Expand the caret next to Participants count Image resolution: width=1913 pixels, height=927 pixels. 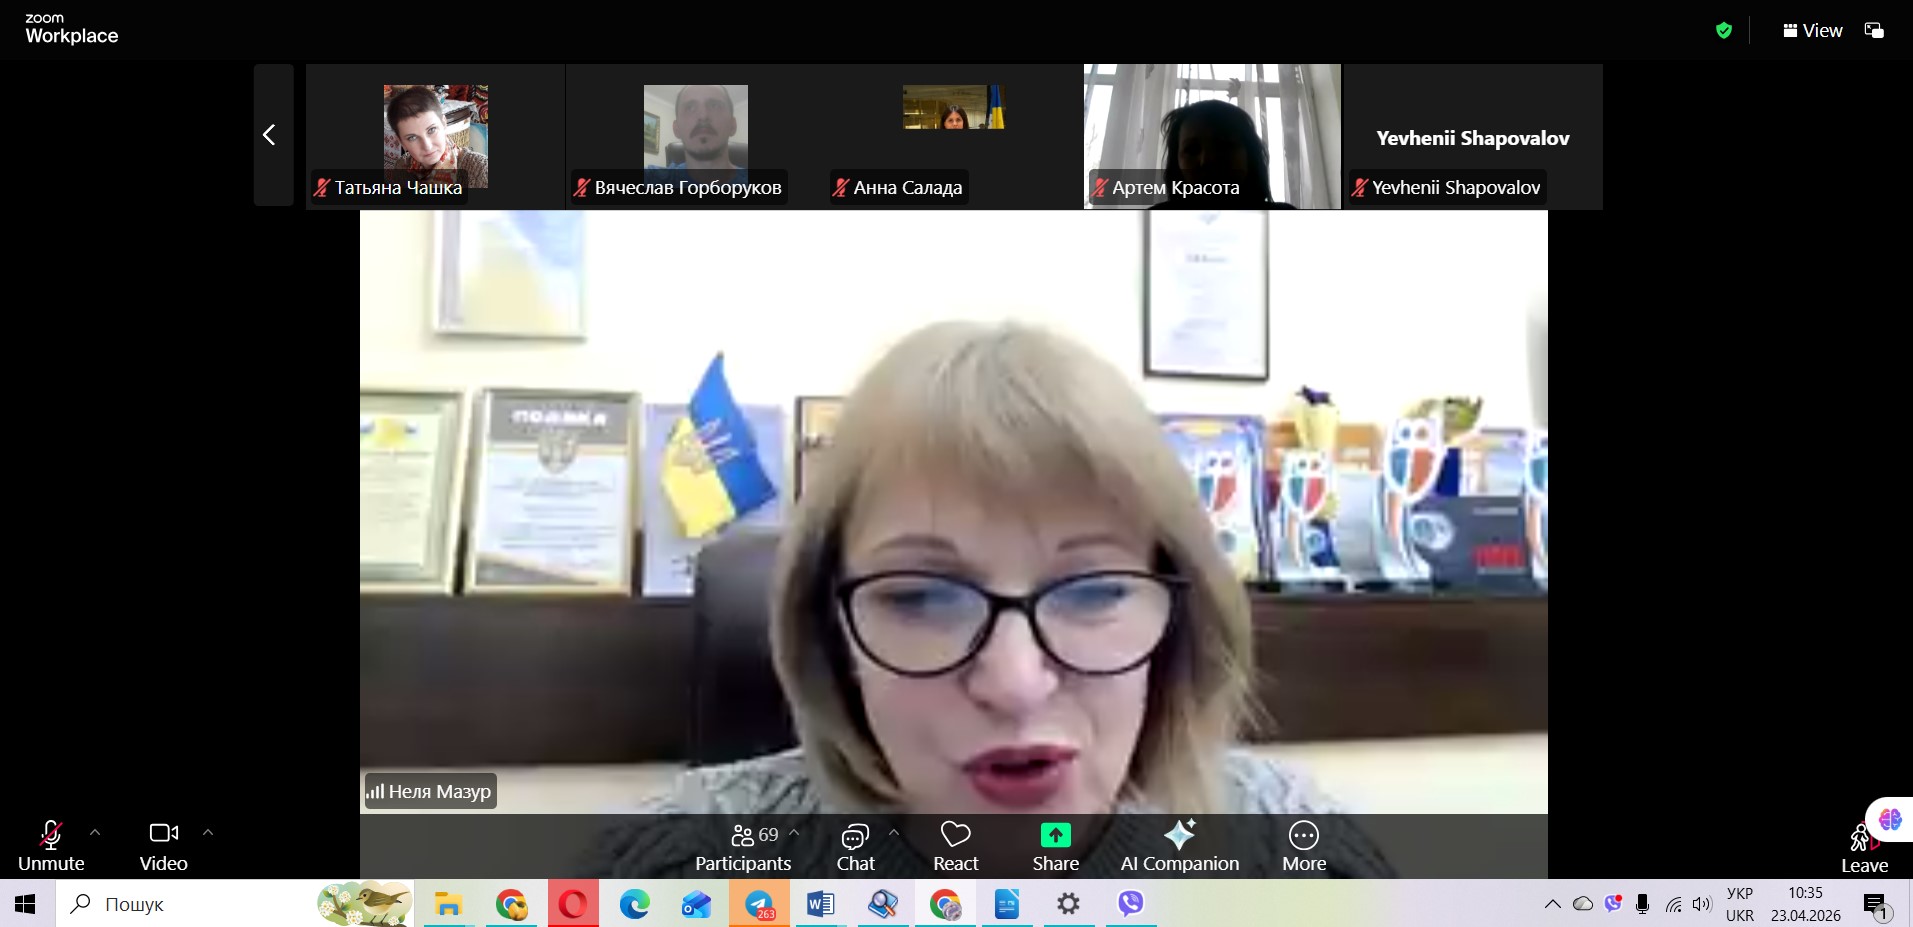(x=794, y=832)
